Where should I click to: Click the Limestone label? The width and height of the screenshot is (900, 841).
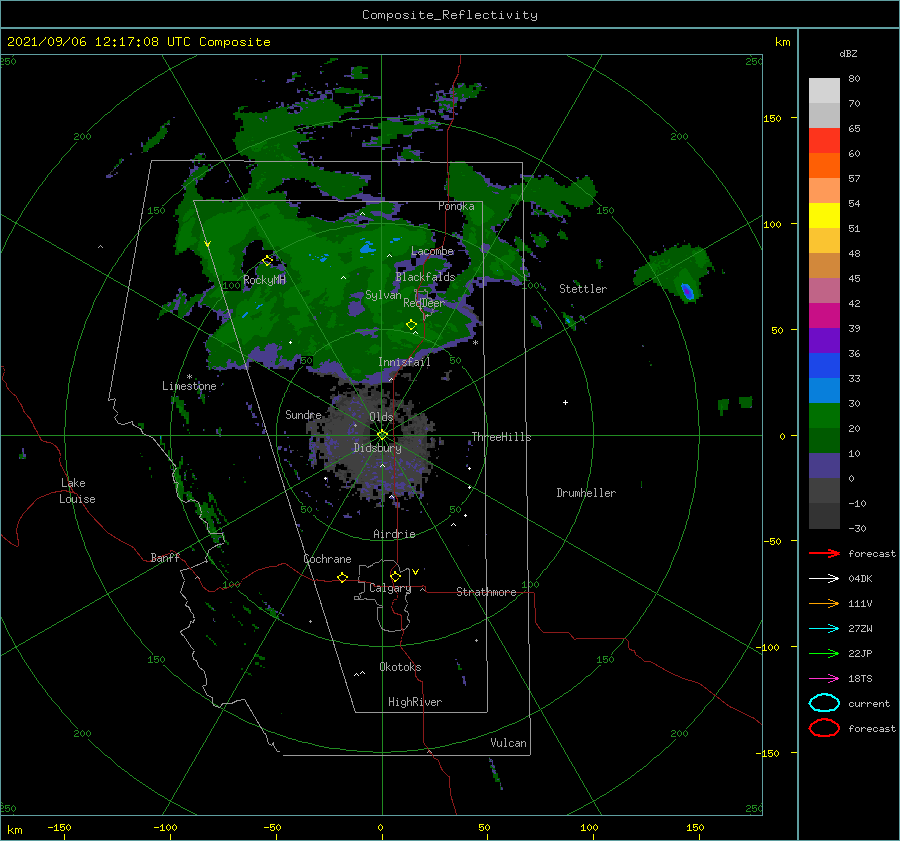pyautogui.click(x=189, y=386)
